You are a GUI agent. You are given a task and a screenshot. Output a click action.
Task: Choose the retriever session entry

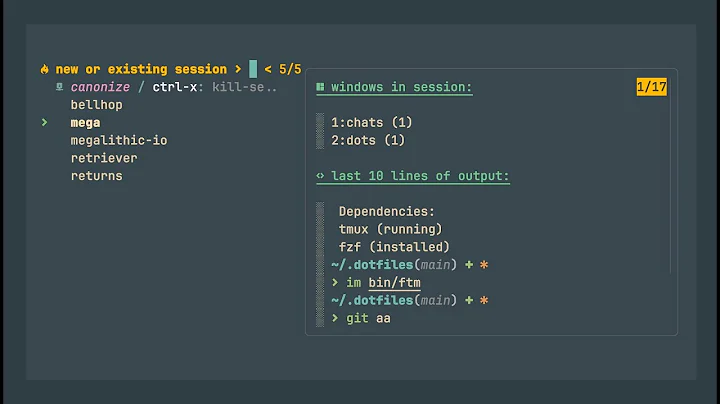104,158
